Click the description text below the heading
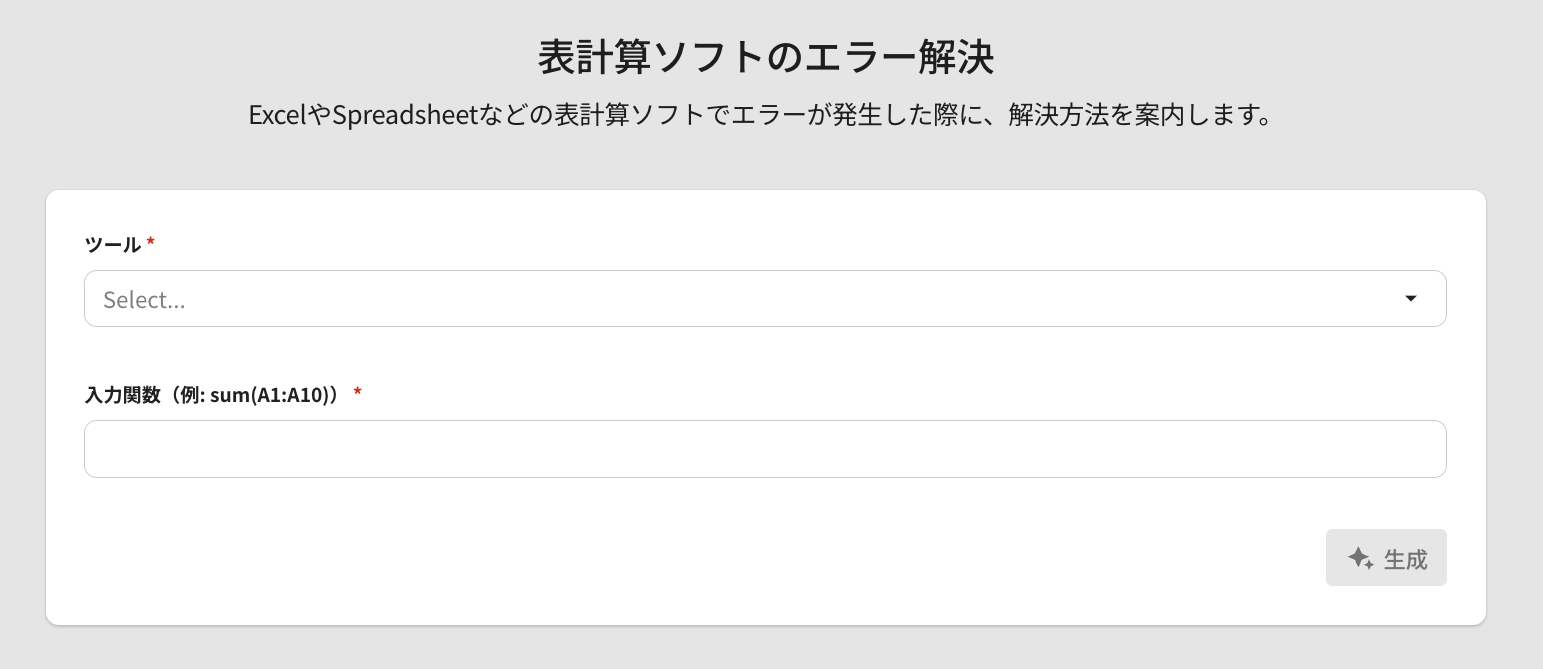This screenshot has height=669, width=1543. tap(765, 115)
